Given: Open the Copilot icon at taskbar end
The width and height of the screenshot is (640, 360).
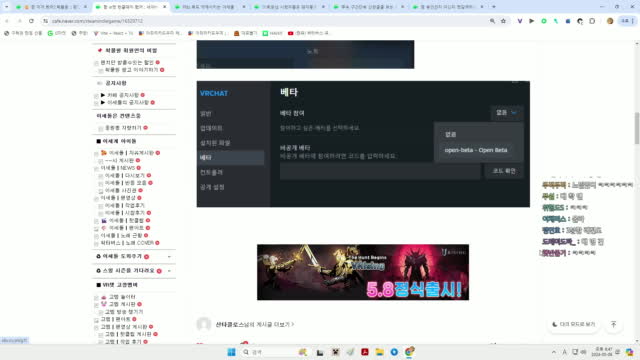Looking at the screenshot, I should click(x=629, y=352).
